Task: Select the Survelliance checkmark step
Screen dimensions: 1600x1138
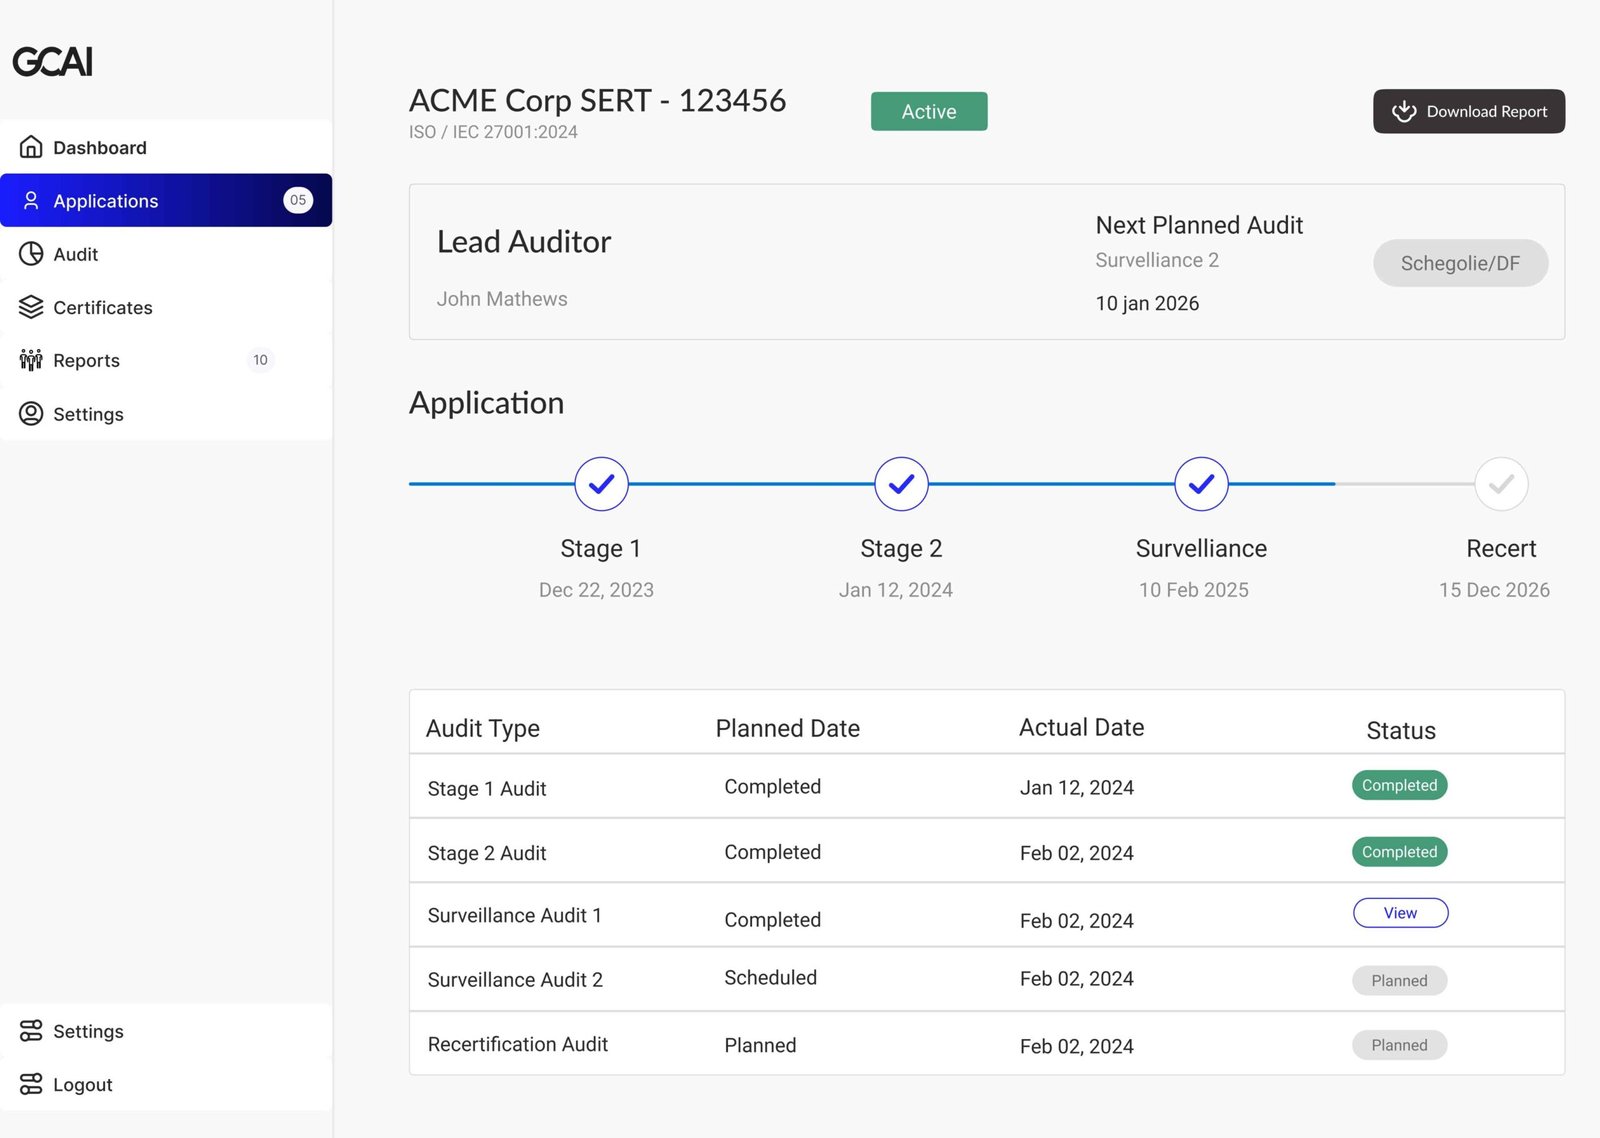Action: point(1201,484)
